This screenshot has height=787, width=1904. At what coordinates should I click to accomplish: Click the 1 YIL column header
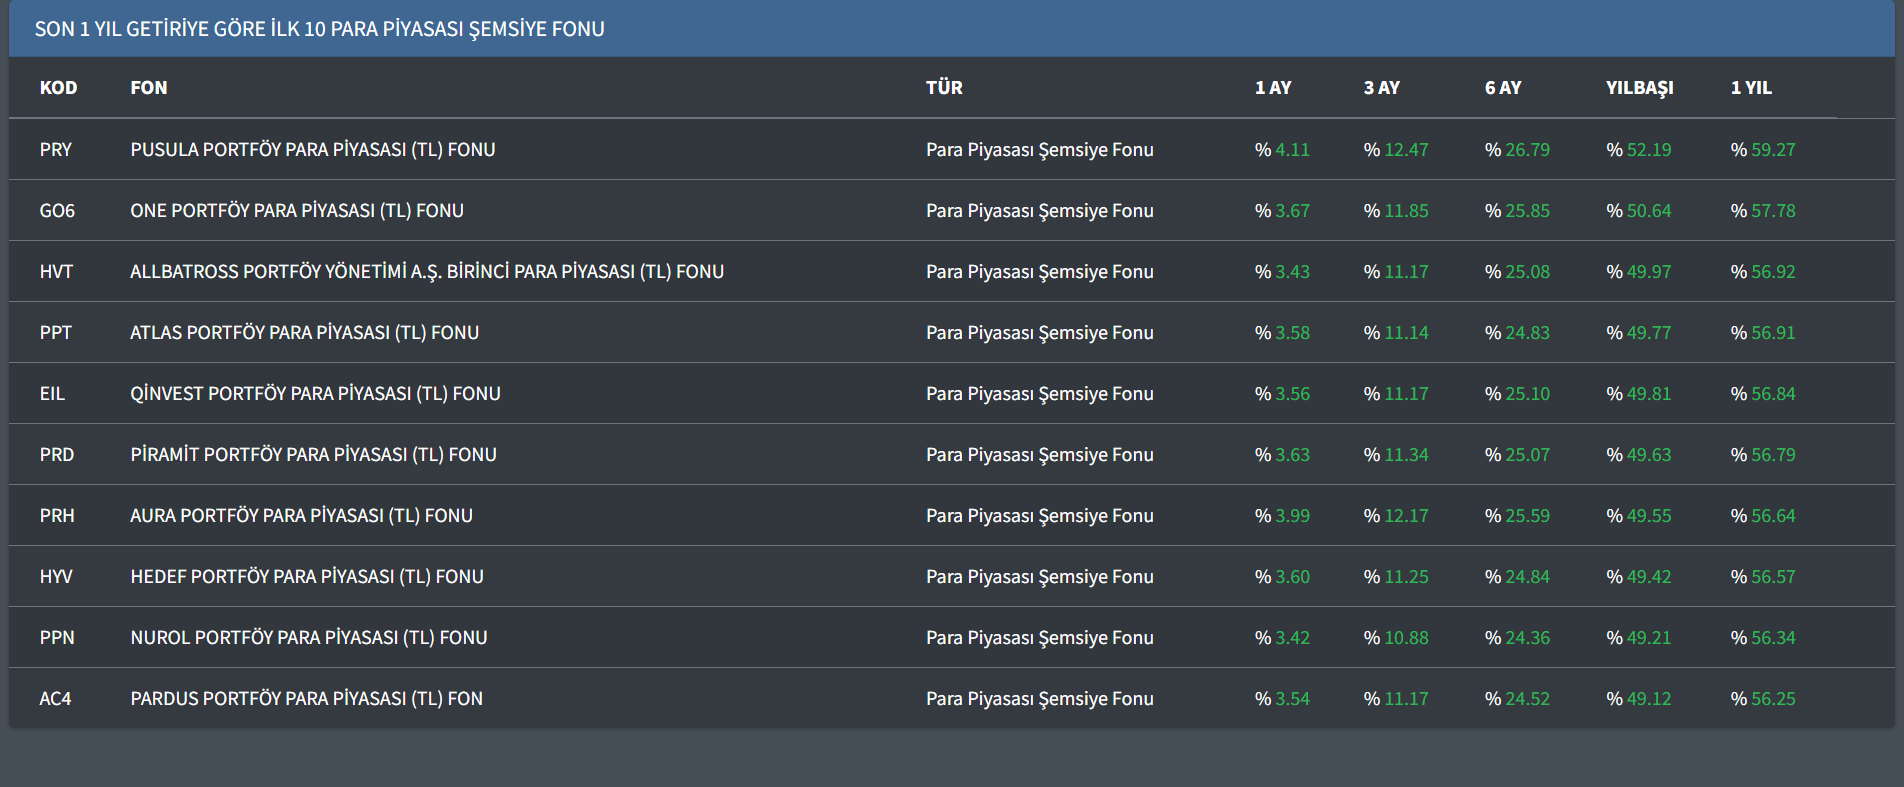coord(1750,88)
